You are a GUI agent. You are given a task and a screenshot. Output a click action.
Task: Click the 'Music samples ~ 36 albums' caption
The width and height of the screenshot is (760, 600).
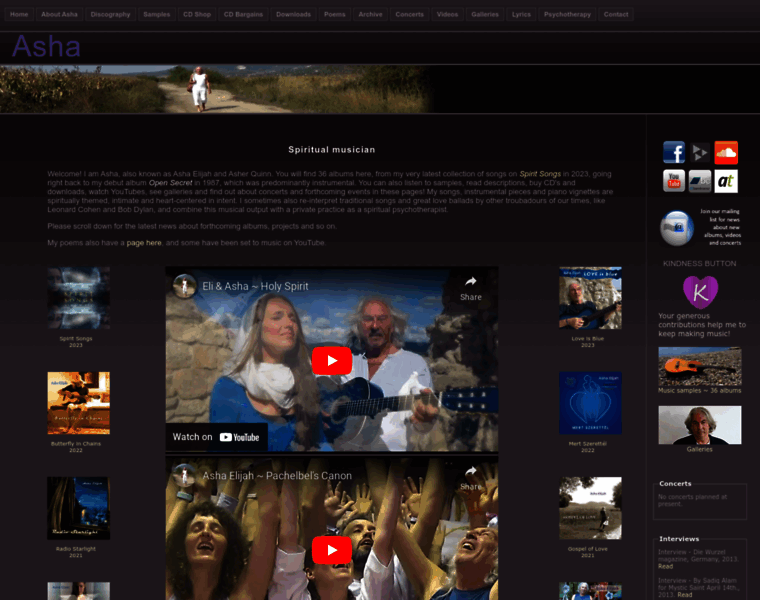click(x=700, y=391)
